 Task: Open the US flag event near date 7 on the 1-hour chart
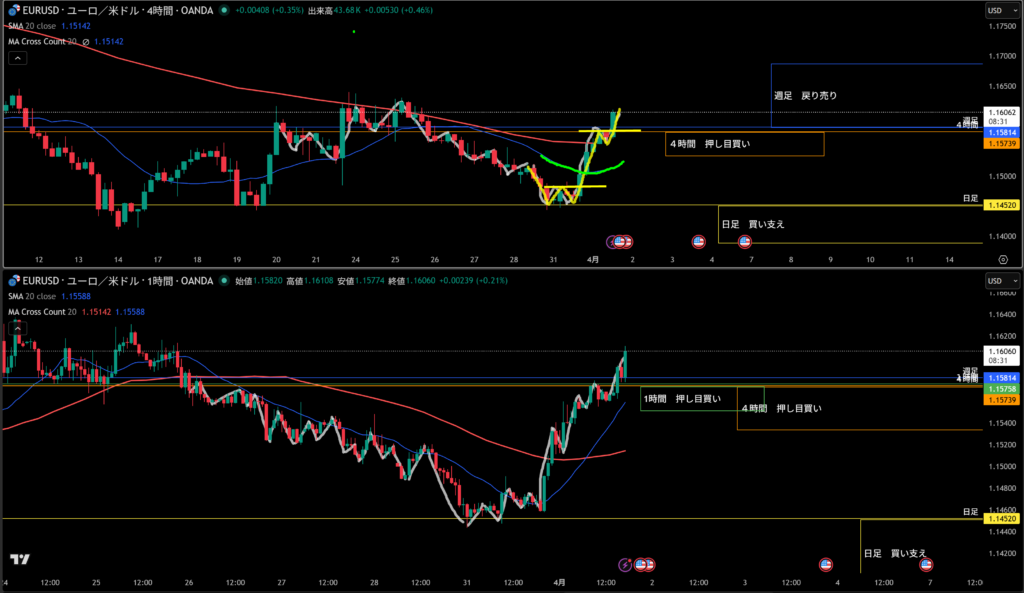[x=926, y=564]
